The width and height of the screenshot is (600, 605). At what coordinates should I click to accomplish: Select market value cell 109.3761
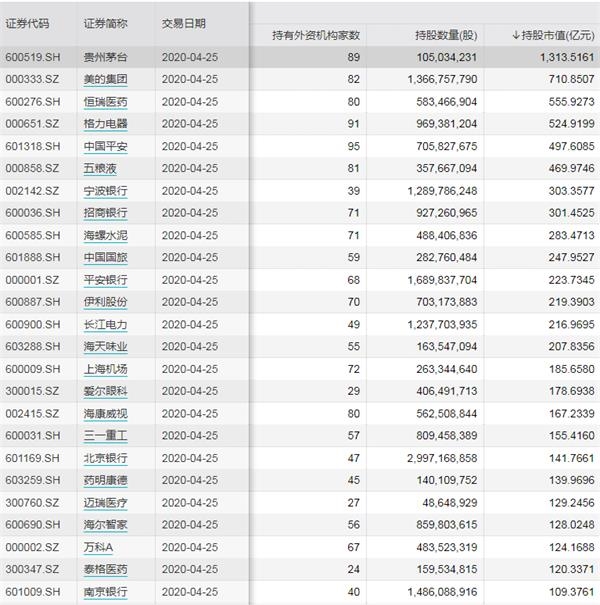tap(571, 592)
